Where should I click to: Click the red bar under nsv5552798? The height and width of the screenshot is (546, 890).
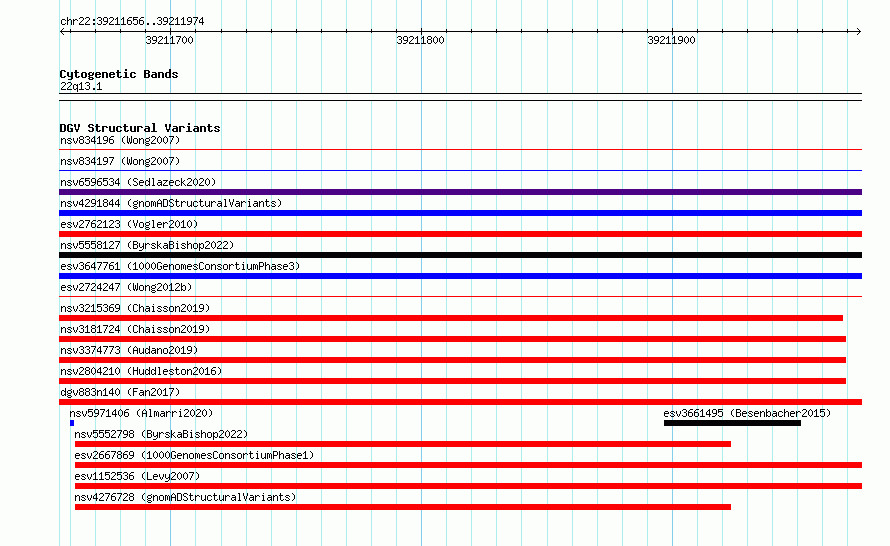tap(403, 444)
